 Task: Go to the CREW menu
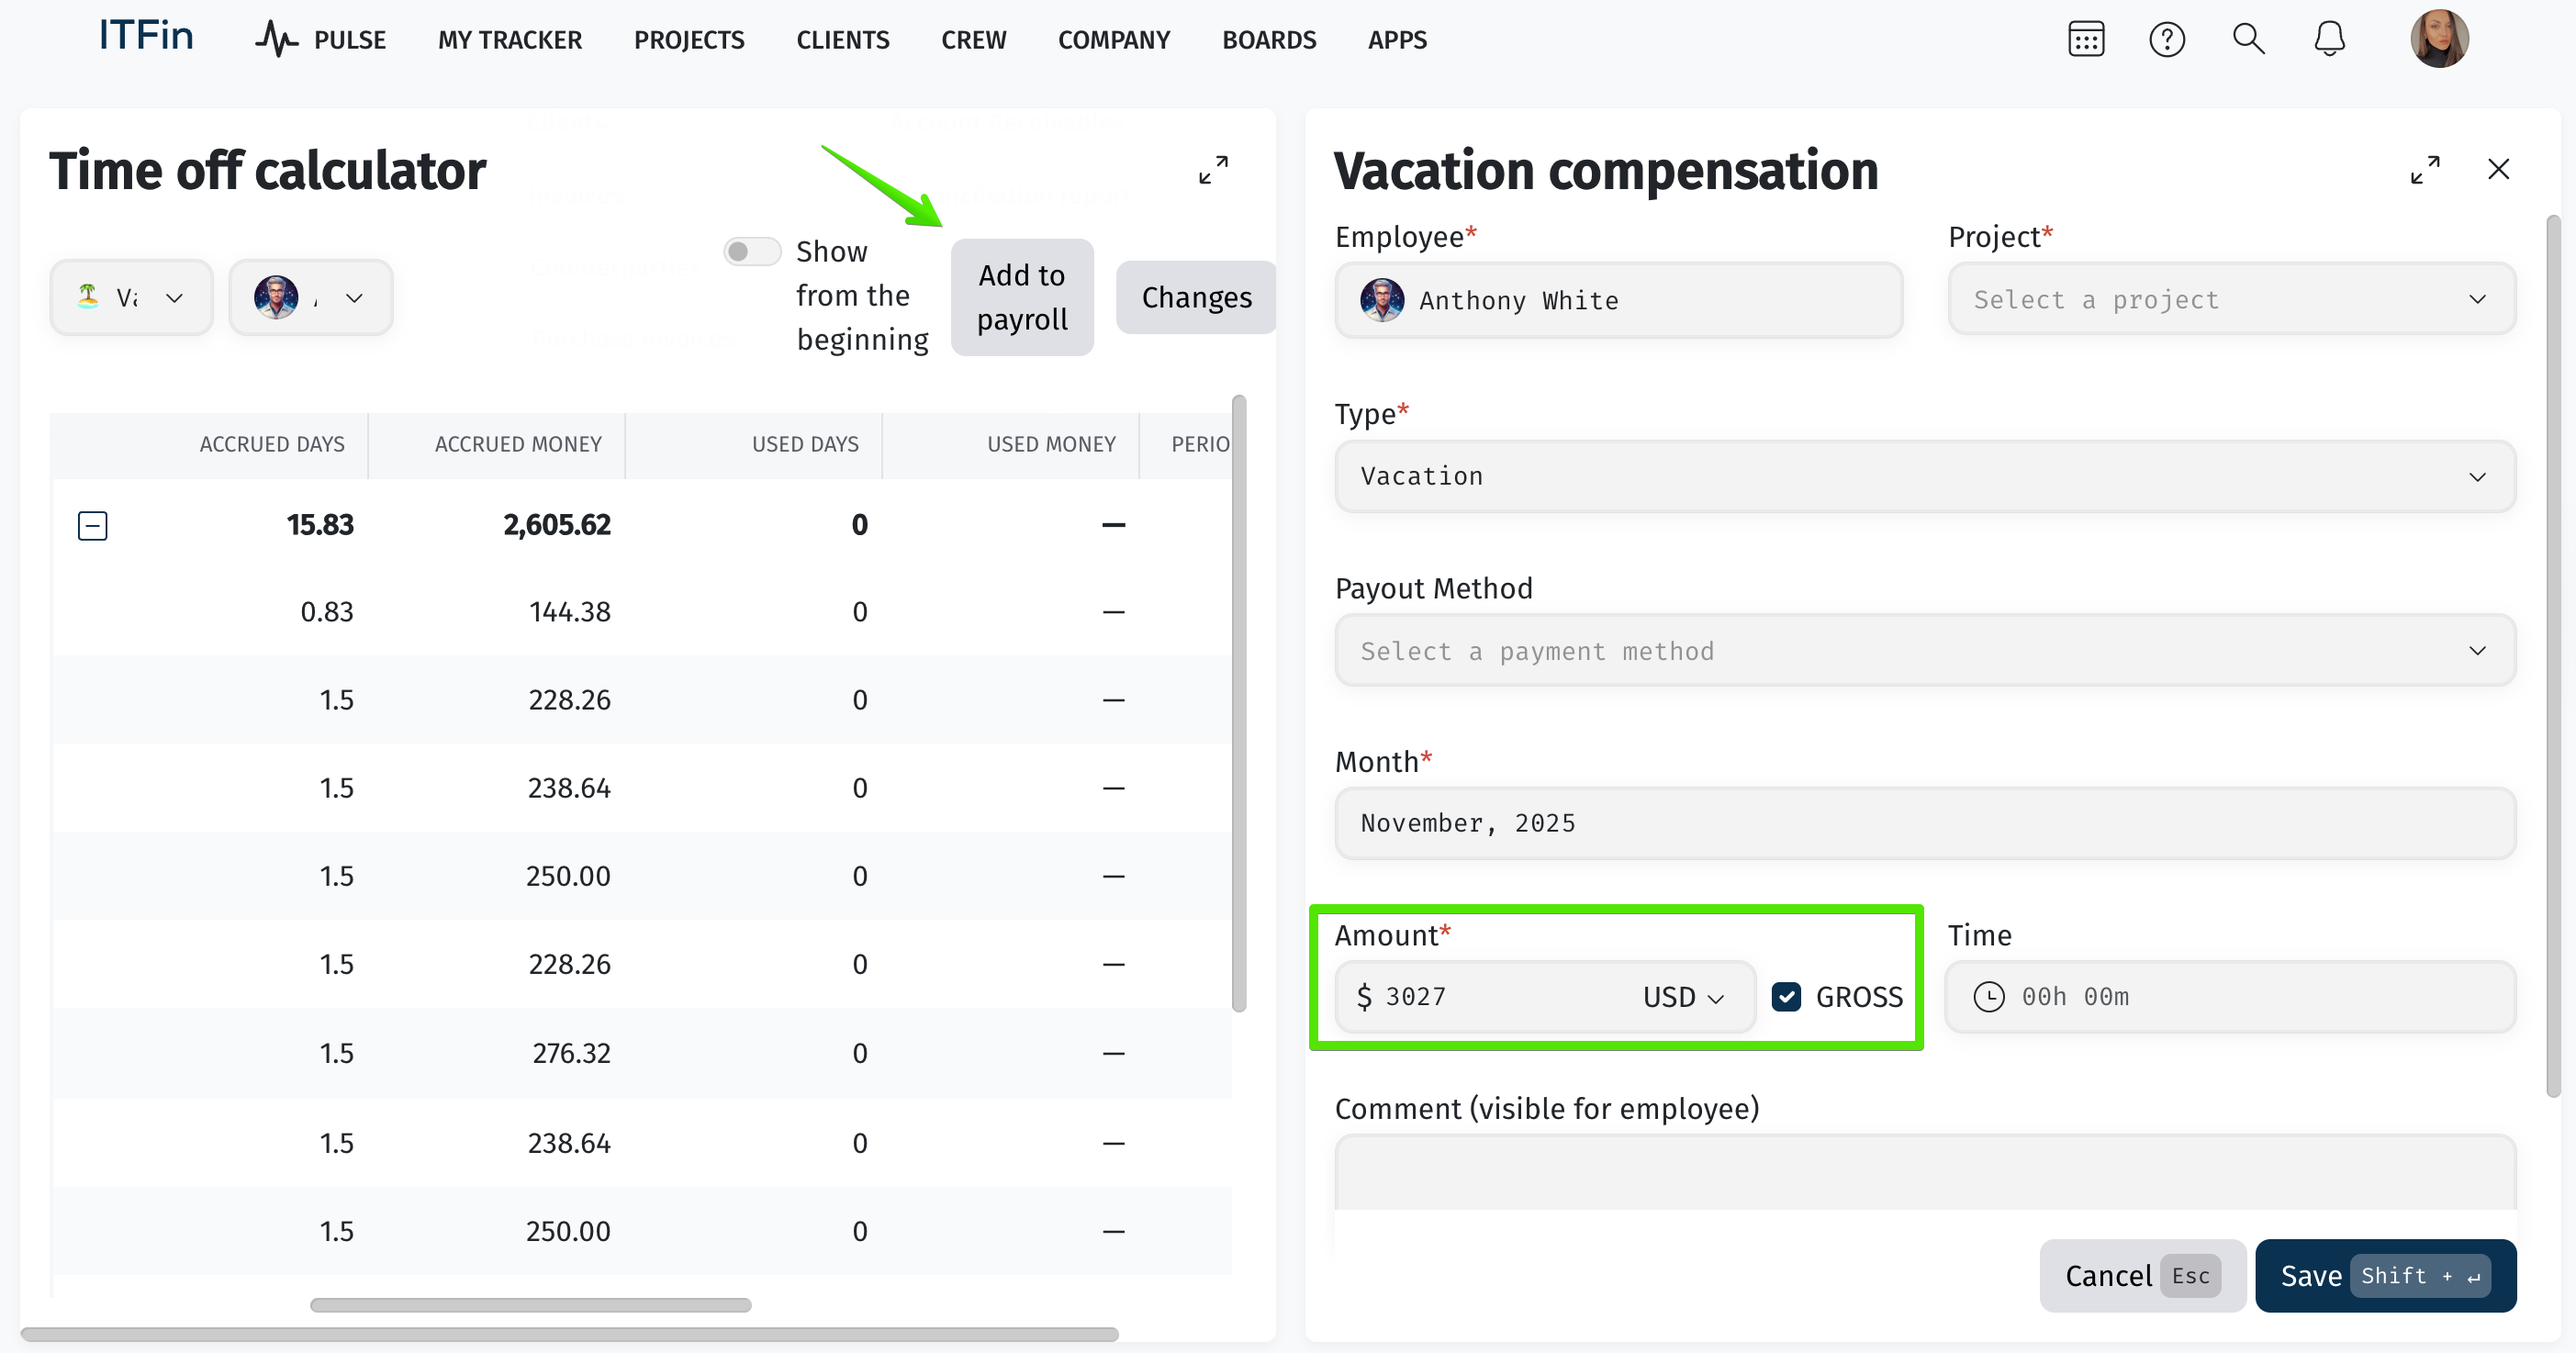(973, 40)
